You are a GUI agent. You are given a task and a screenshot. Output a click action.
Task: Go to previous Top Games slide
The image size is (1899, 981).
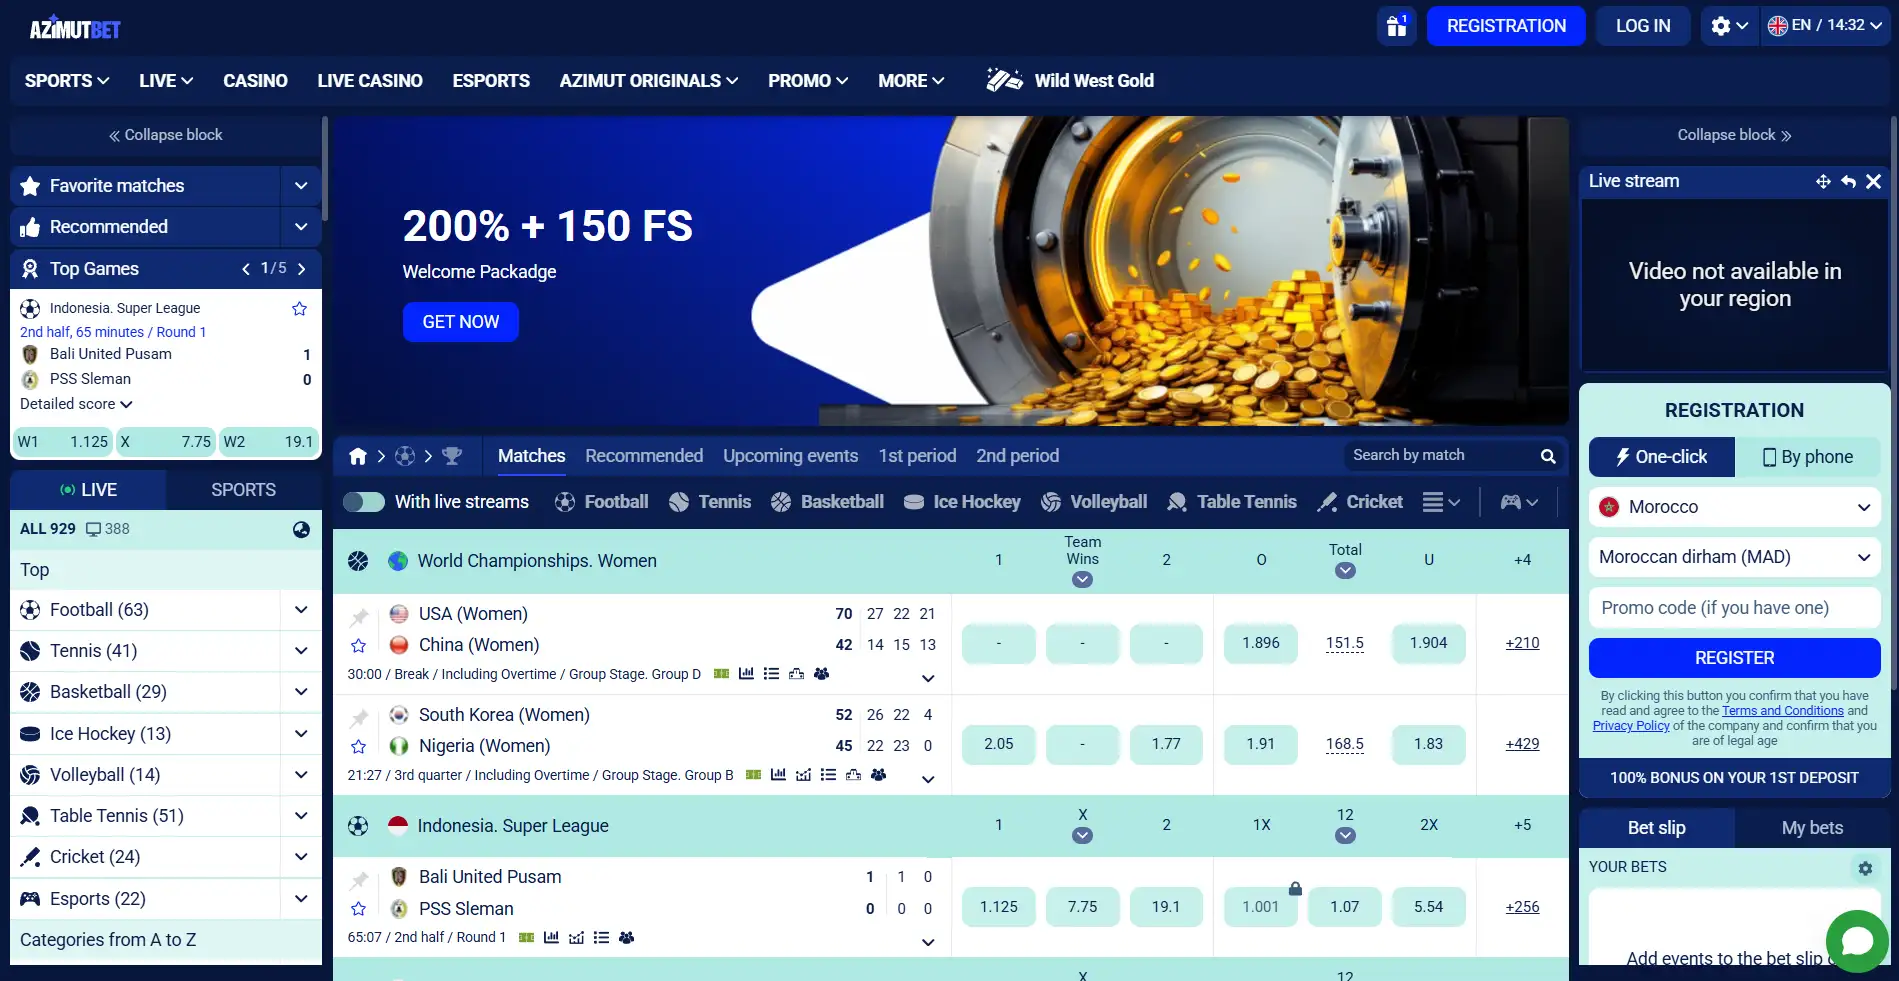[246, 269]
